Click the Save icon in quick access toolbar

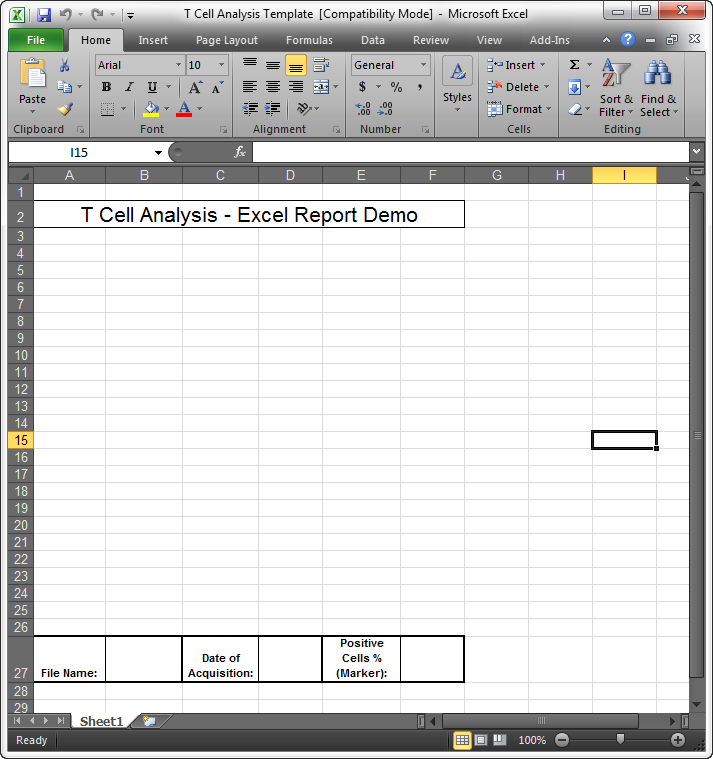point(43,15)
